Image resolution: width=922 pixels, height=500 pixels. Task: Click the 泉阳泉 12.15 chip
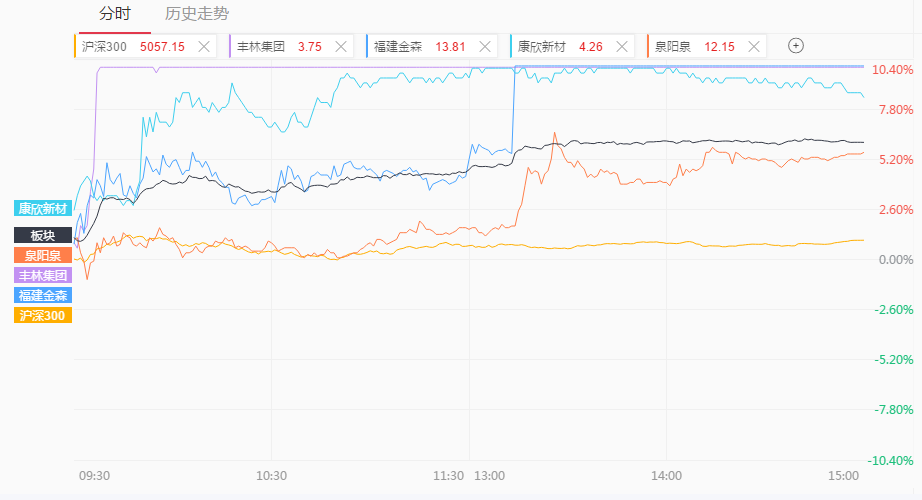694,46
